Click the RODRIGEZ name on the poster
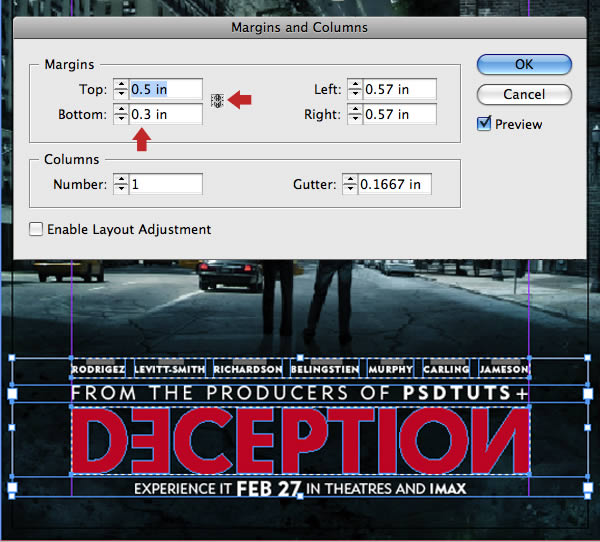The height and width of the screenshot is (542, 600). click(98, 369)
